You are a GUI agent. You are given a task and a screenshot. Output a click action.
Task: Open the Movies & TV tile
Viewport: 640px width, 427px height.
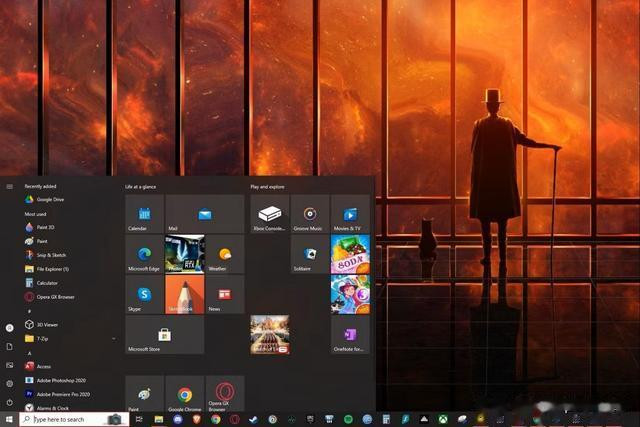click(350, 214)
